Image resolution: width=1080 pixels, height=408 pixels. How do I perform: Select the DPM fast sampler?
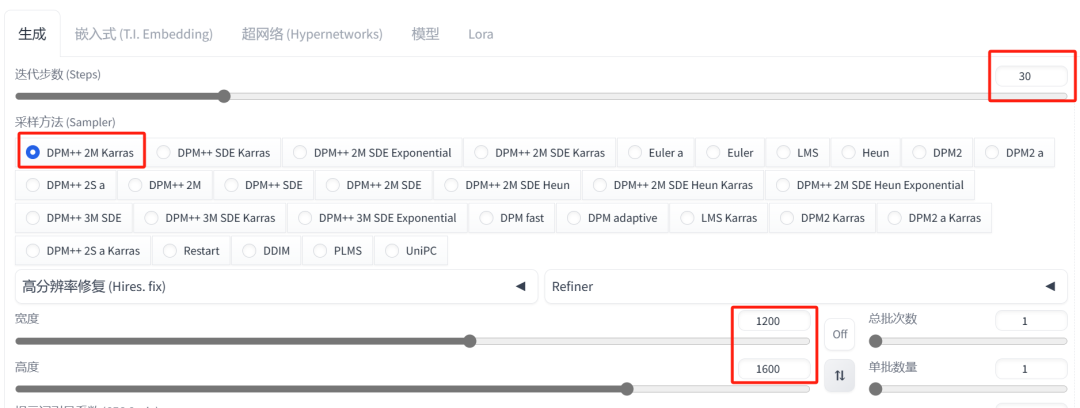click(x=512, y=218)
